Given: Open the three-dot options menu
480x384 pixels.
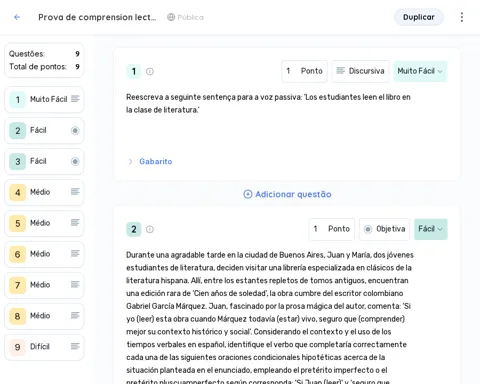Looking at the screenshot, I should point(462,17).
